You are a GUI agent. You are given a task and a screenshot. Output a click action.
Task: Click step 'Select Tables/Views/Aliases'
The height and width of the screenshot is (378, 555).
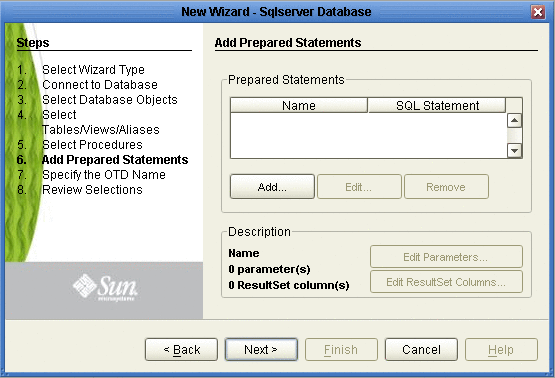(101, 122)
